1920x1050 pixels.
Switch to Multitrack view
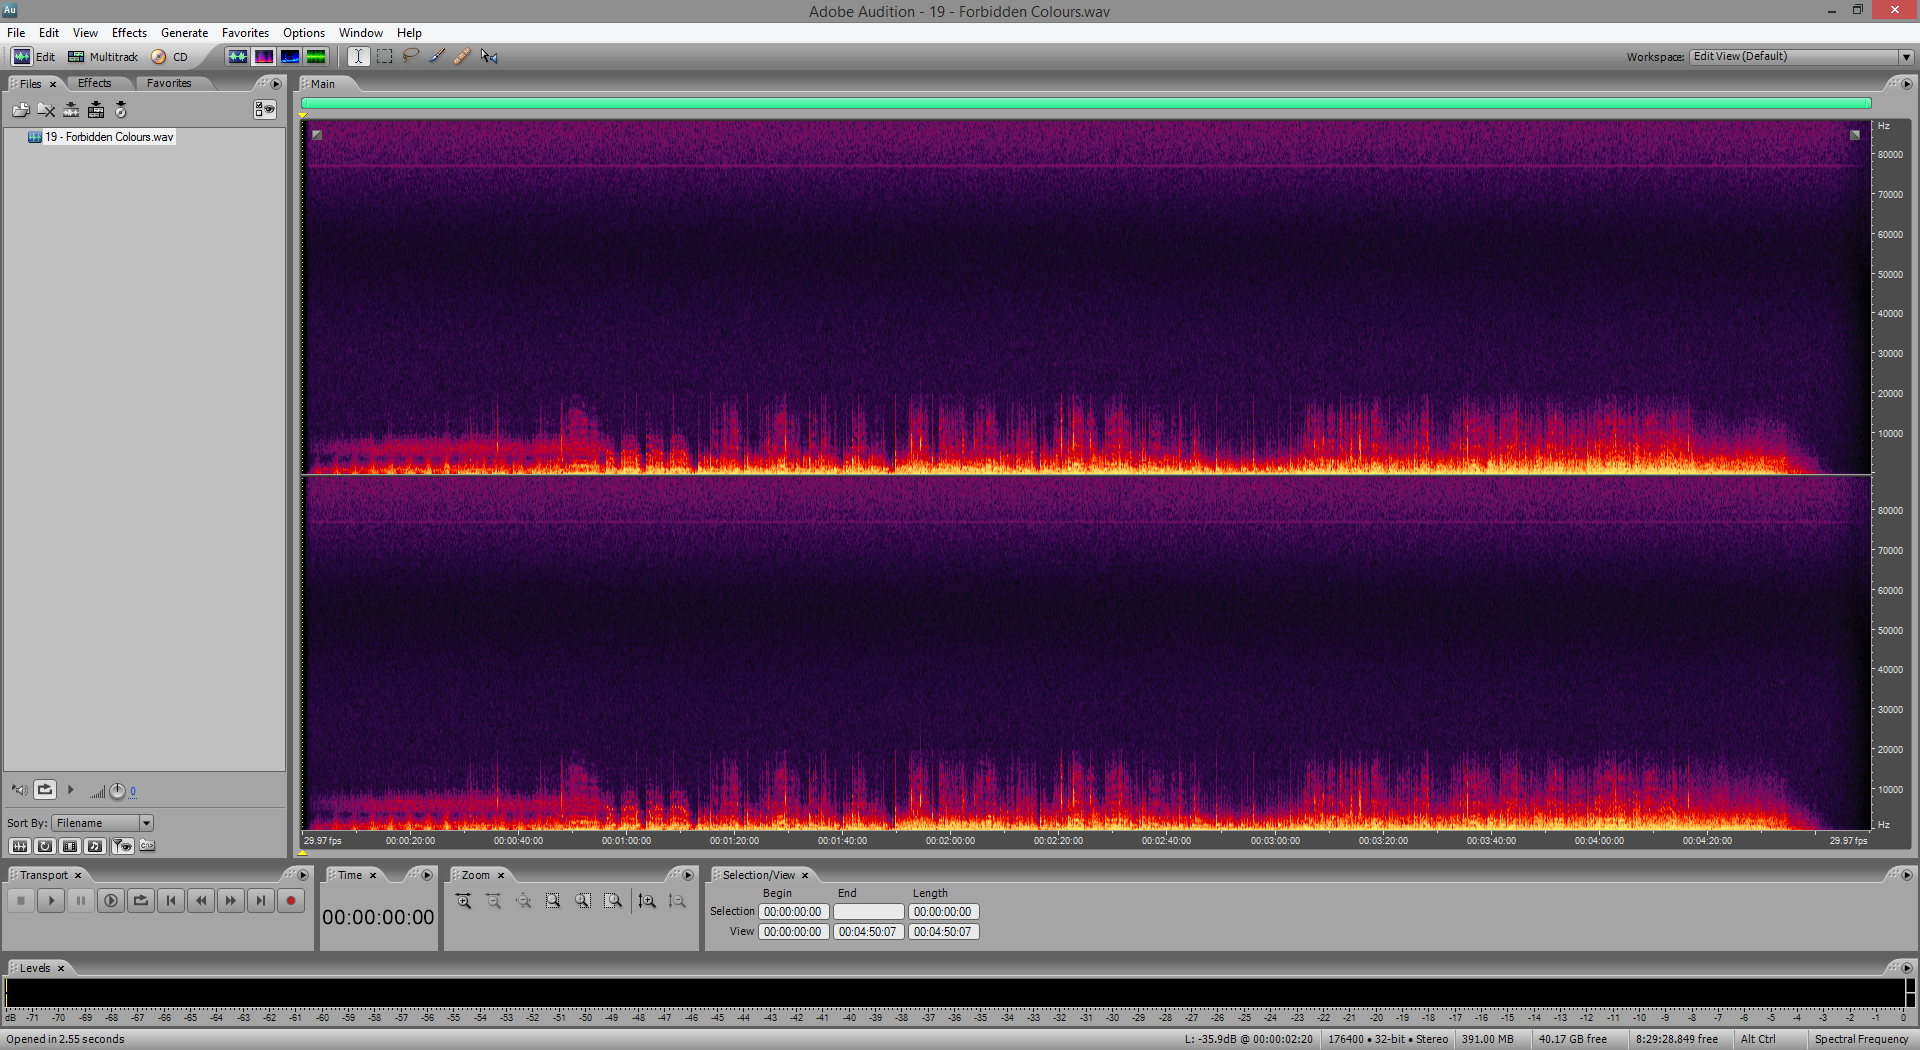click(103, 57)
